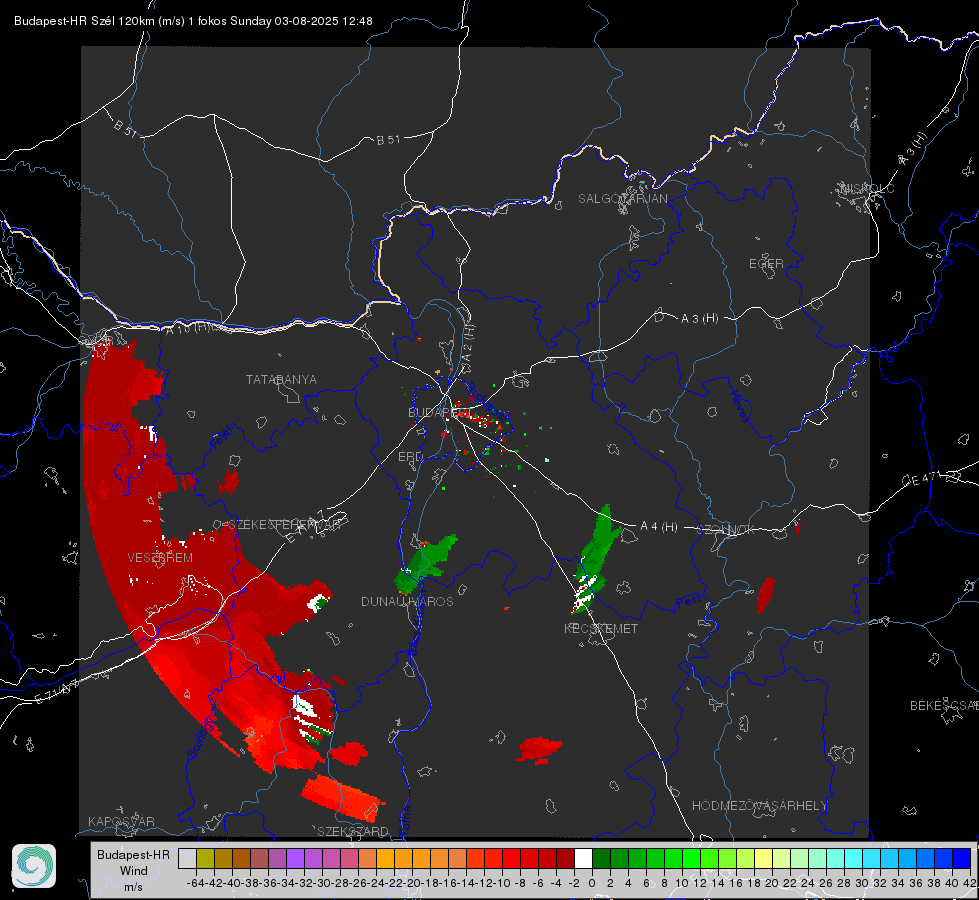Click the green radar echo above Dunaújváros
Viewport: 979px width, 900px height.
pos(425,564)
